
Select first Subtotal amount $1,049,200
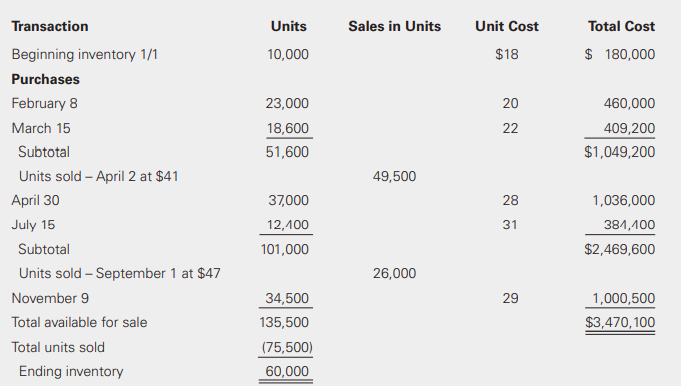point(620,152)
